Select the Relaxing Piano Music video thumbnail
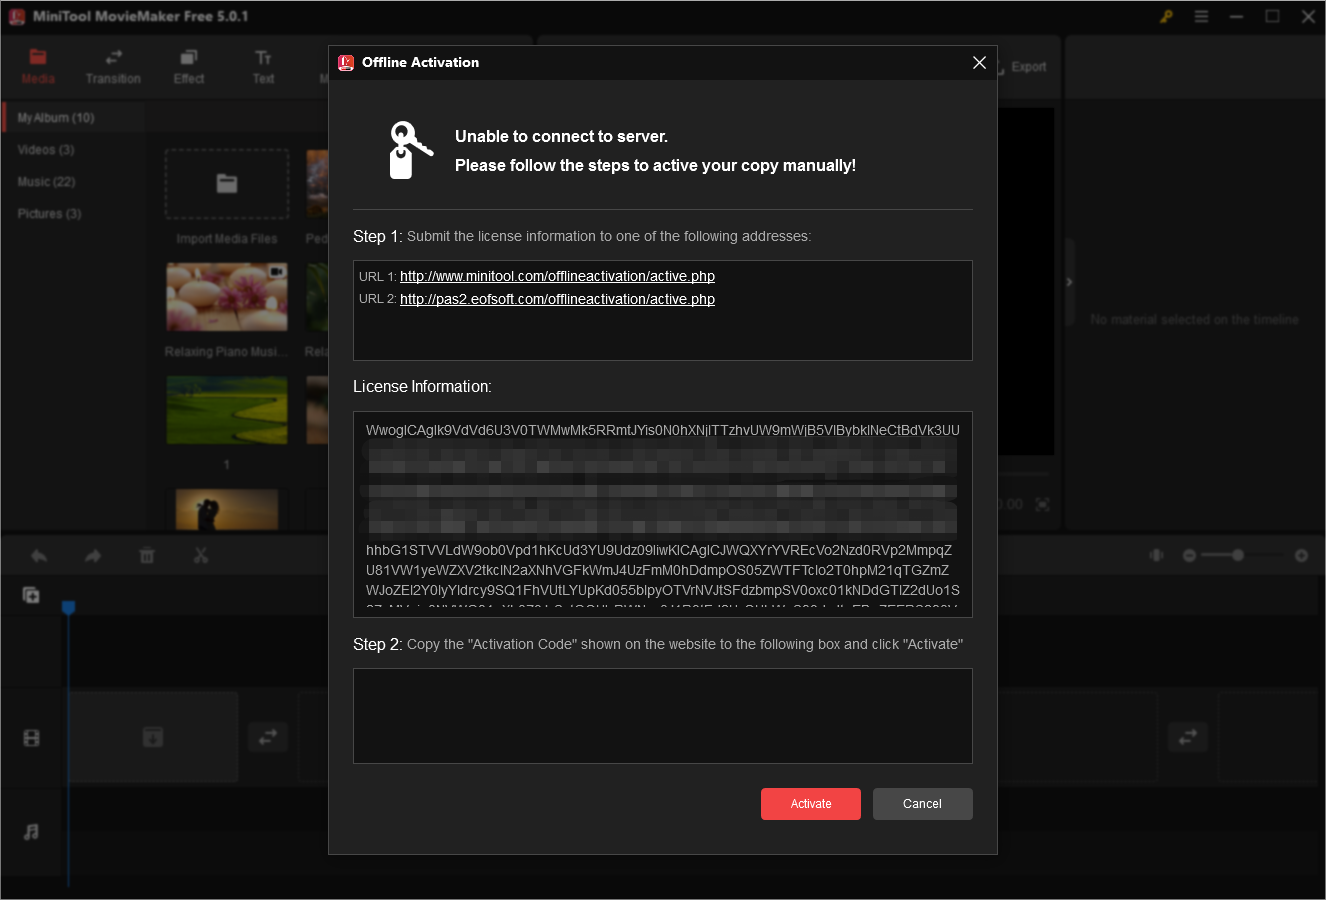The width and height of the screenshot is (1326, 900). click(x=227, y=297)
